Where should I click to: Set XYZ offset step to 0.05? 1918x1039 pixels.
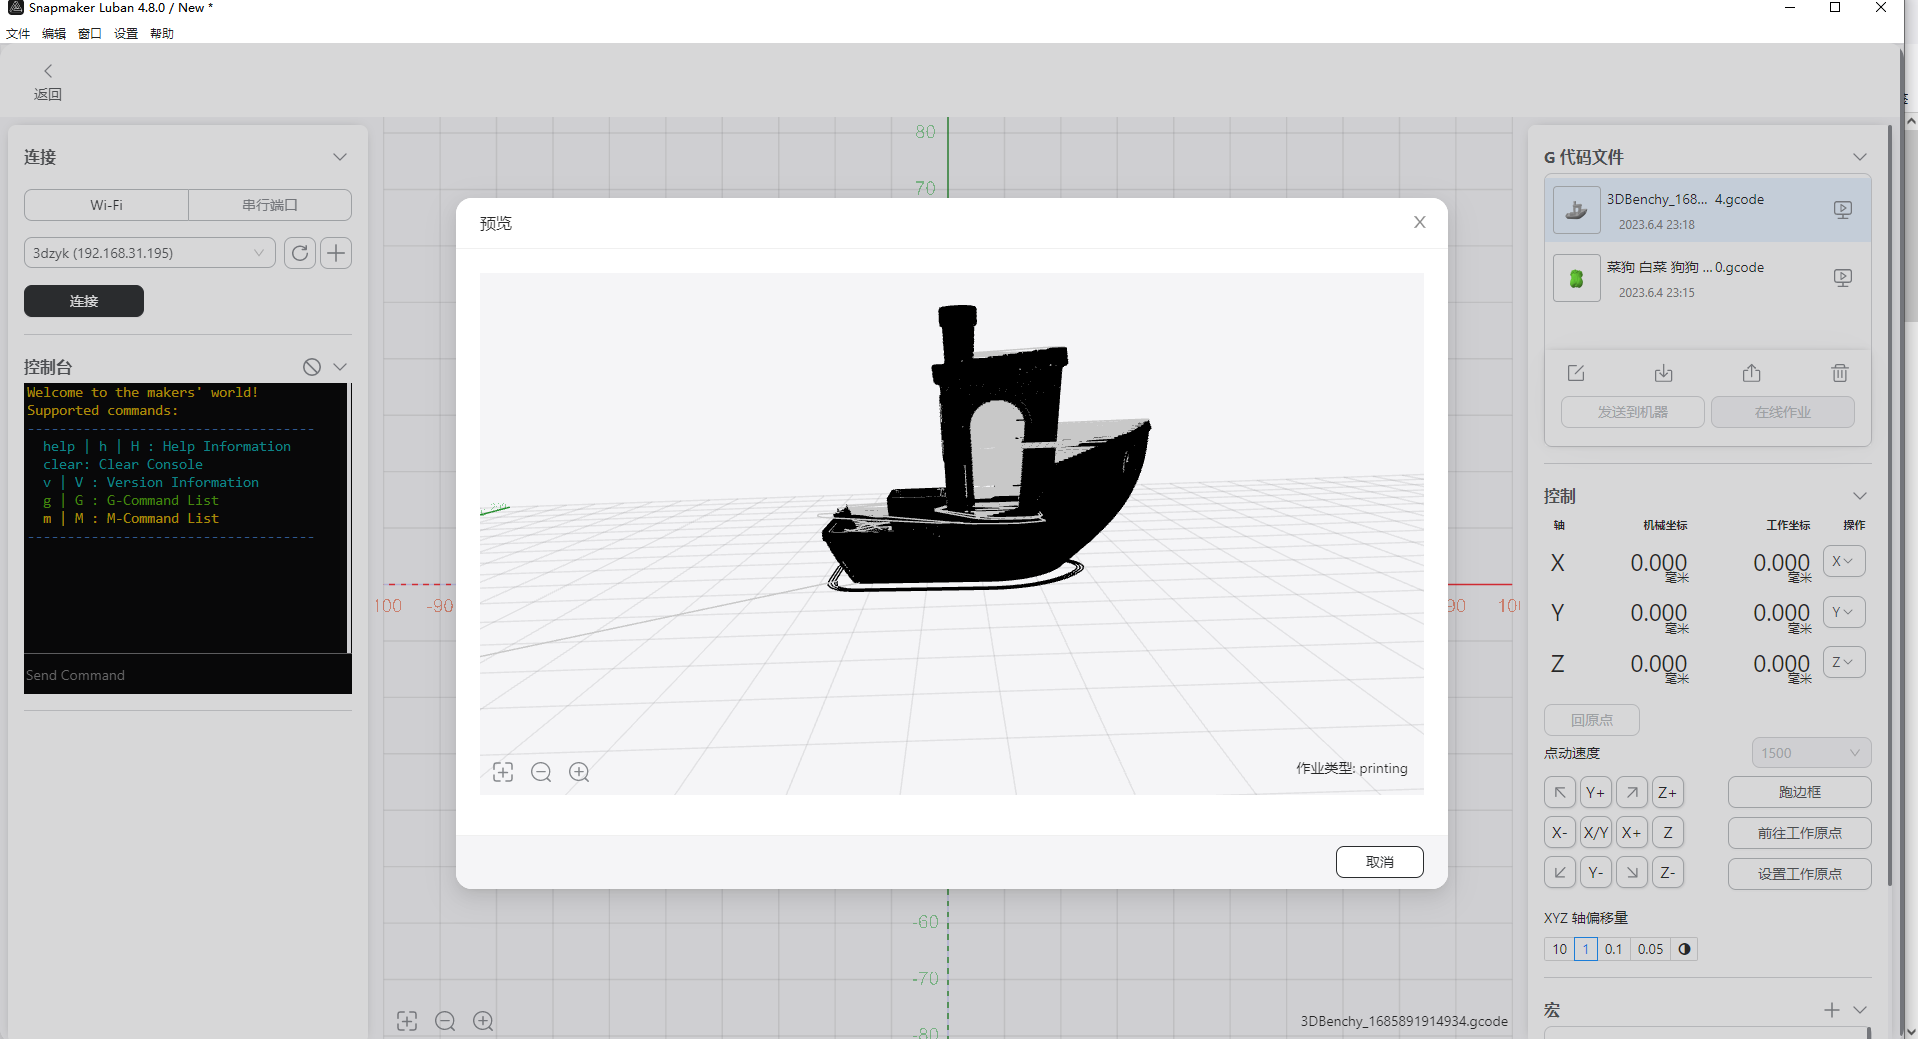pyautogui.click(x=1651, y=949)
